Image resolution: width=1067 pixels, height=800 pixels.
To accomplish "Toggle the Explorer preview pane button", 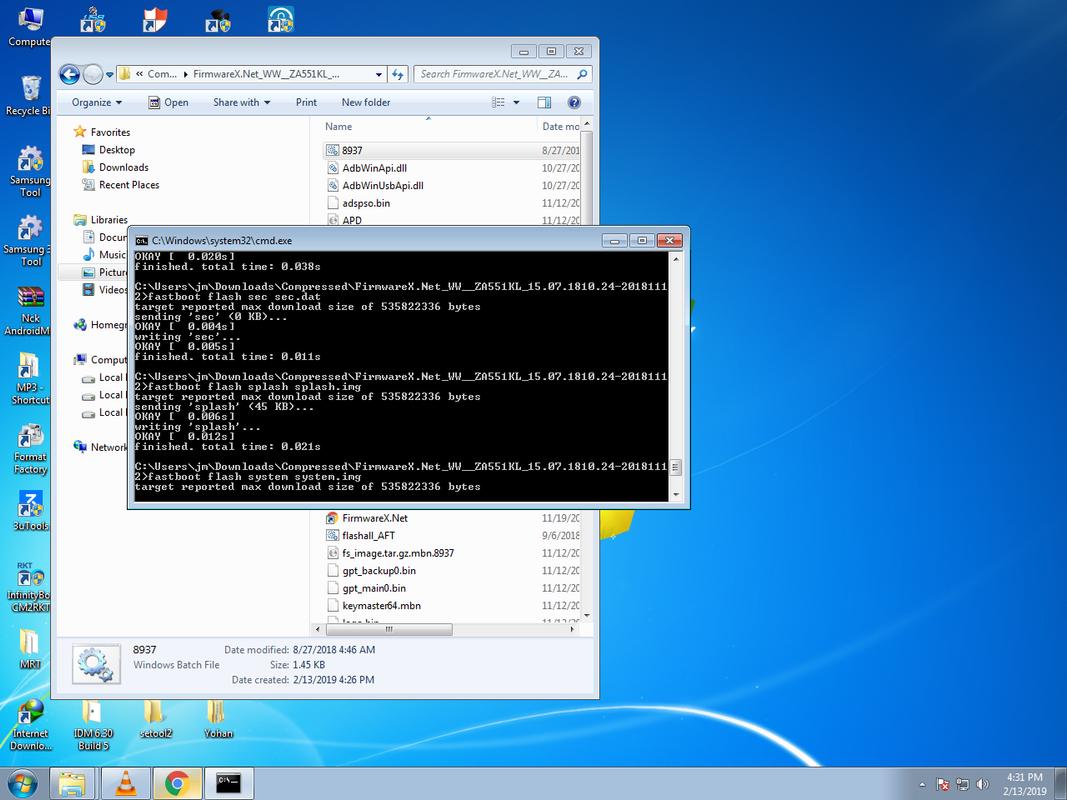I will [x=544, y=102].
